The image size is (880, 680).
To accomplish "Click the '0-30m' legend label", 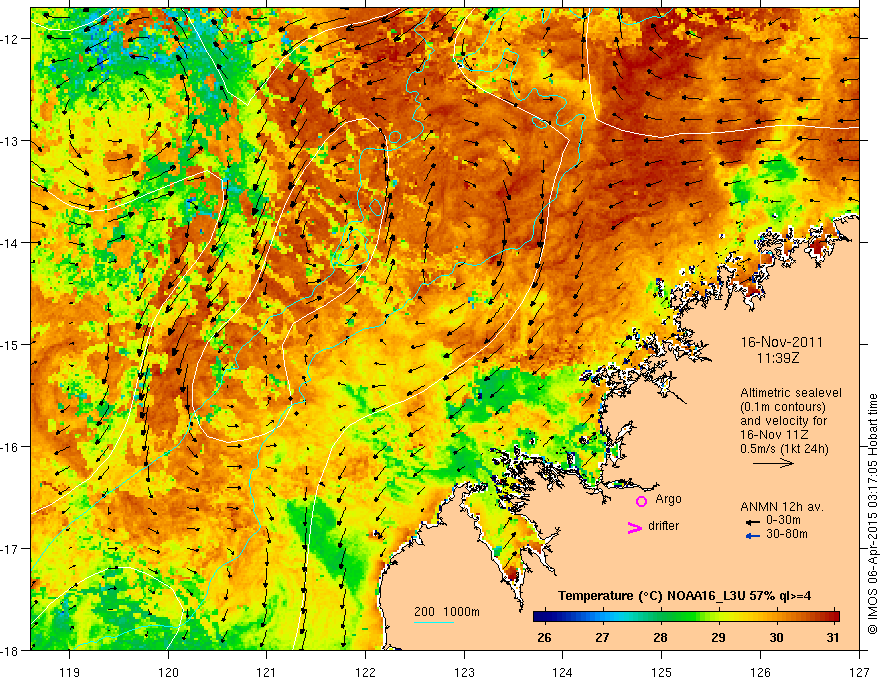I will tap(783, 520).
